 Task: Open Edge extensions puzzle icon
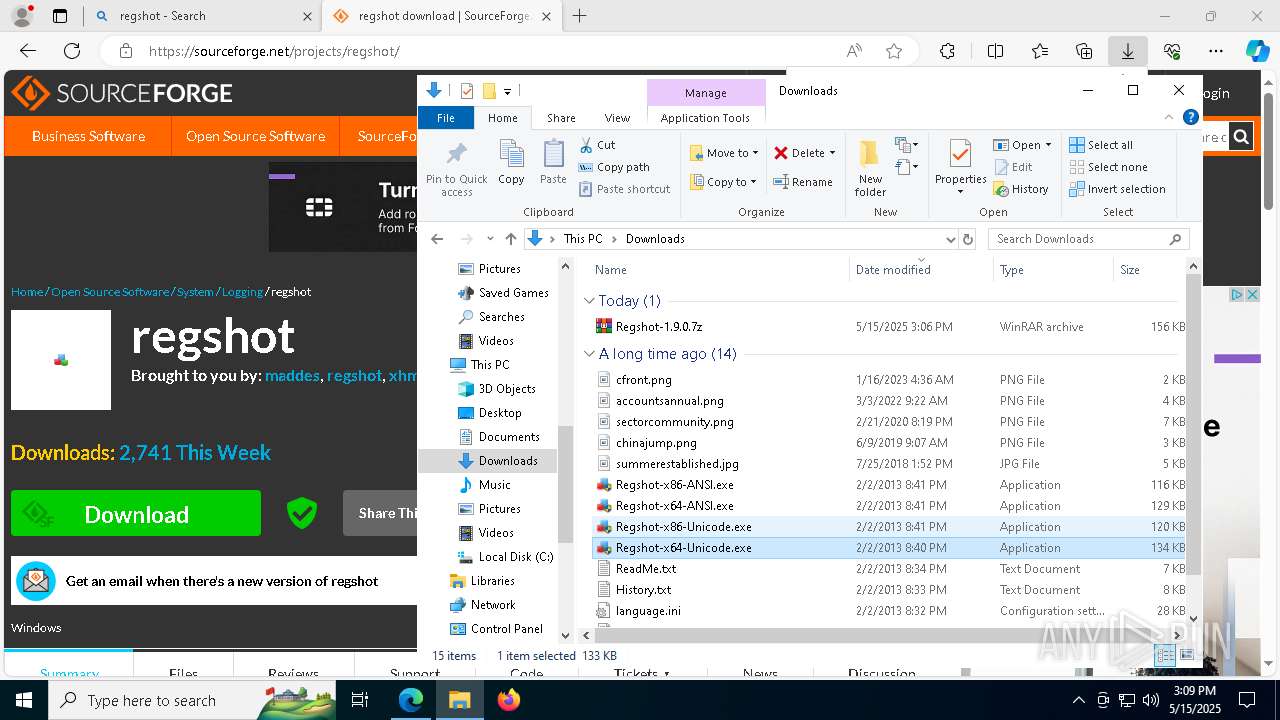pos(947,51)
